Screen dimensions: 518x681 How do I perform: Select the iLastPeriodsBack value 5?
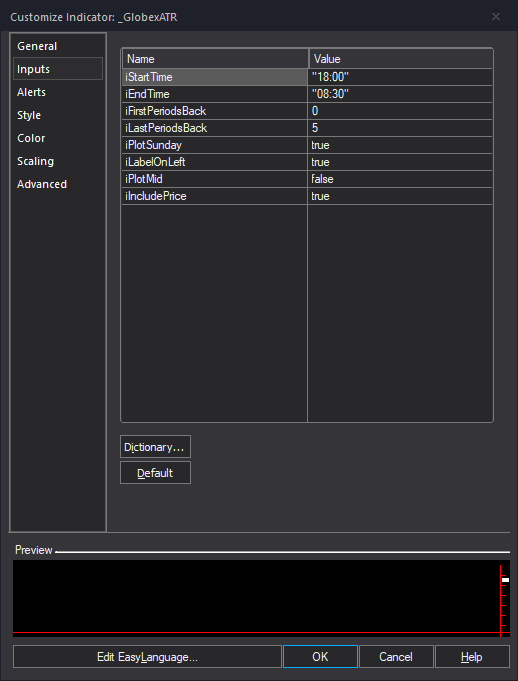tap(400, 128)
